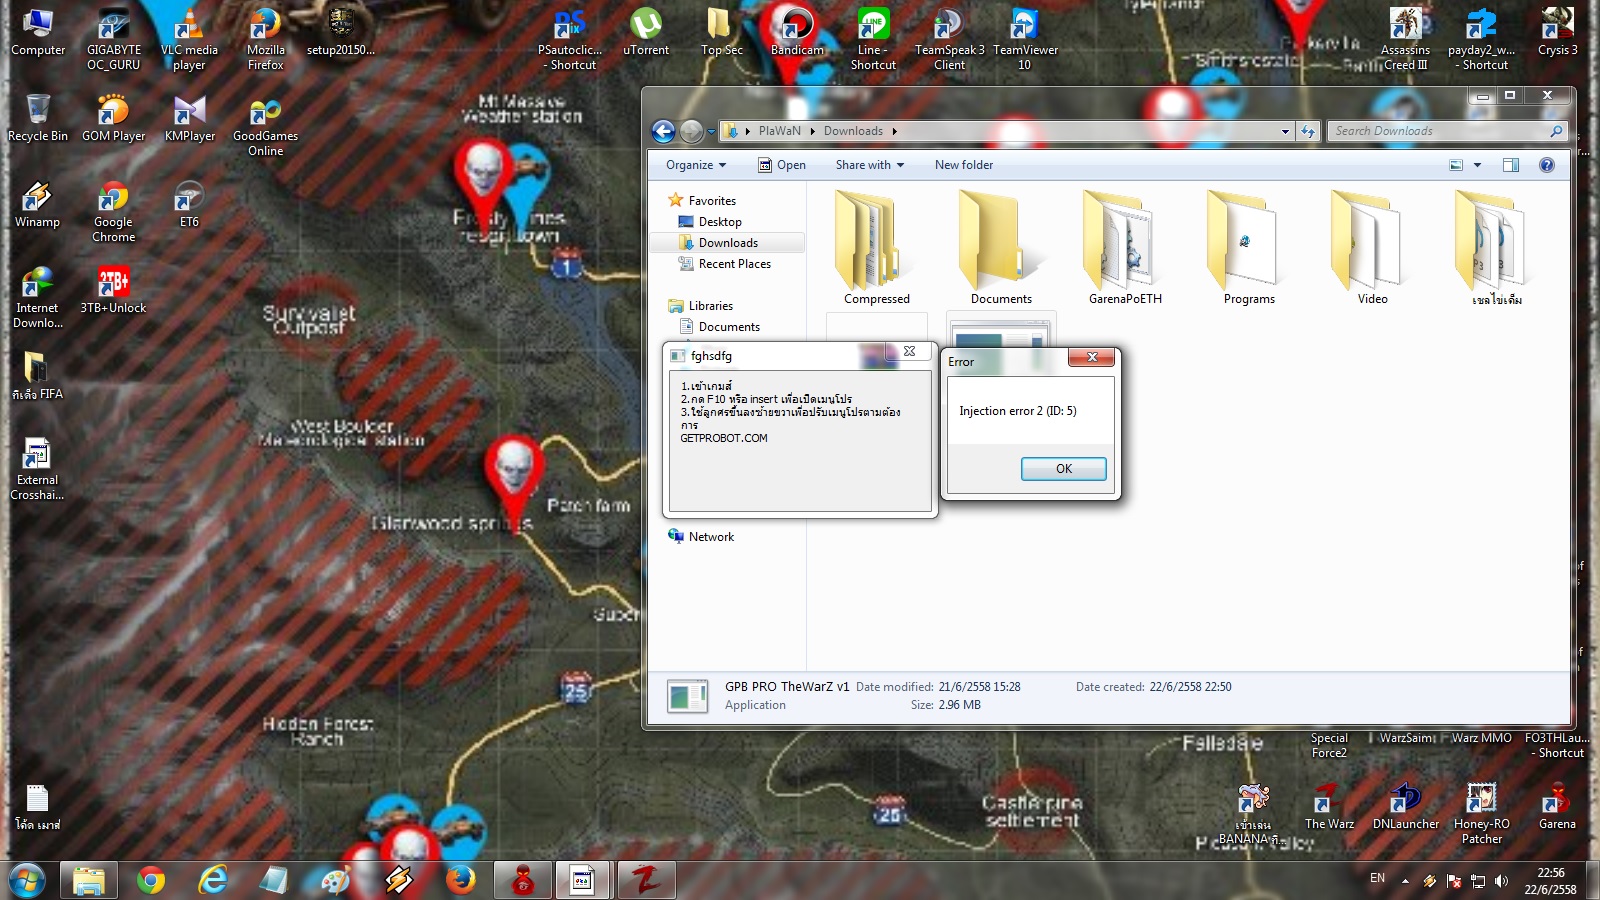Open Explorer help with the question-mark icon
The height and width of the screenshot is (900, 1600).
pyautogui.click(x=1547, y=165)
